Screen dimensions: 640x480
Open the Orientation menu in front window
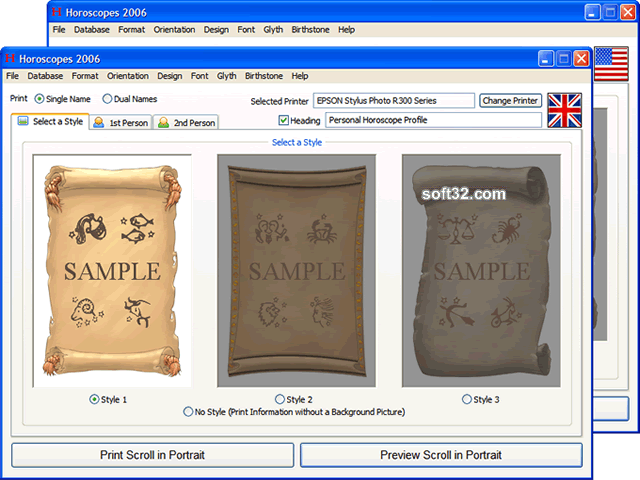point(128,76)
